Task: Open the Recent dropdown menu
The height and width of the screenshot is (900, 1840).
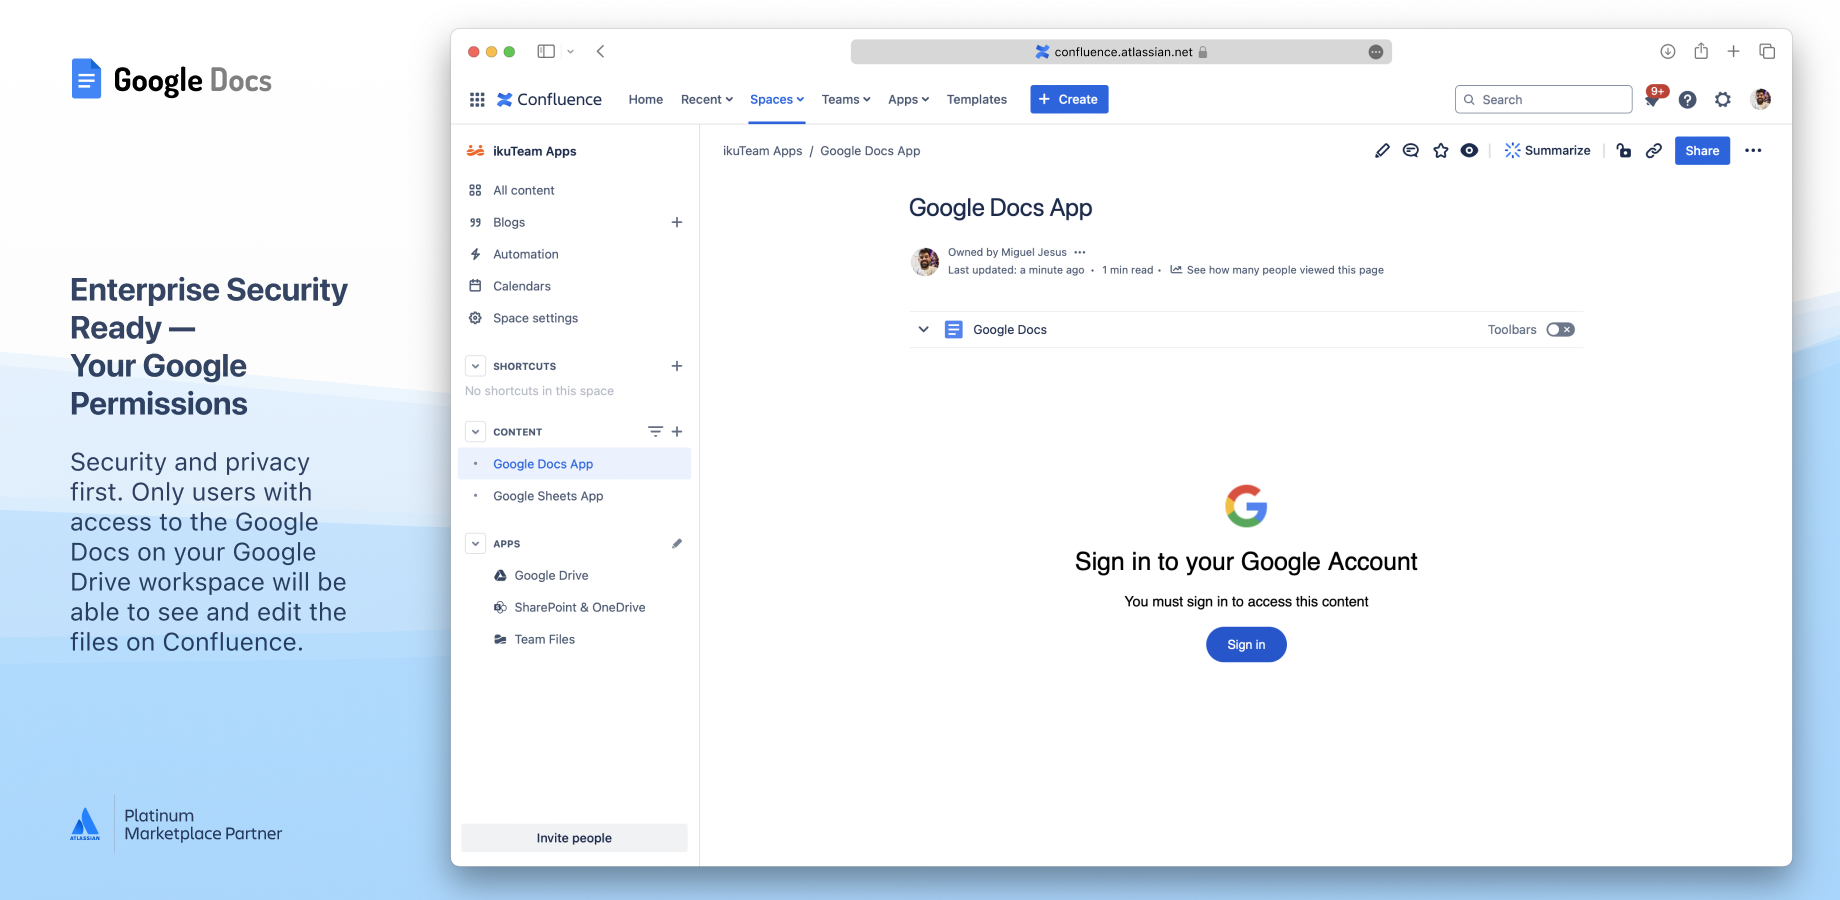Action: tap(707, 99)
